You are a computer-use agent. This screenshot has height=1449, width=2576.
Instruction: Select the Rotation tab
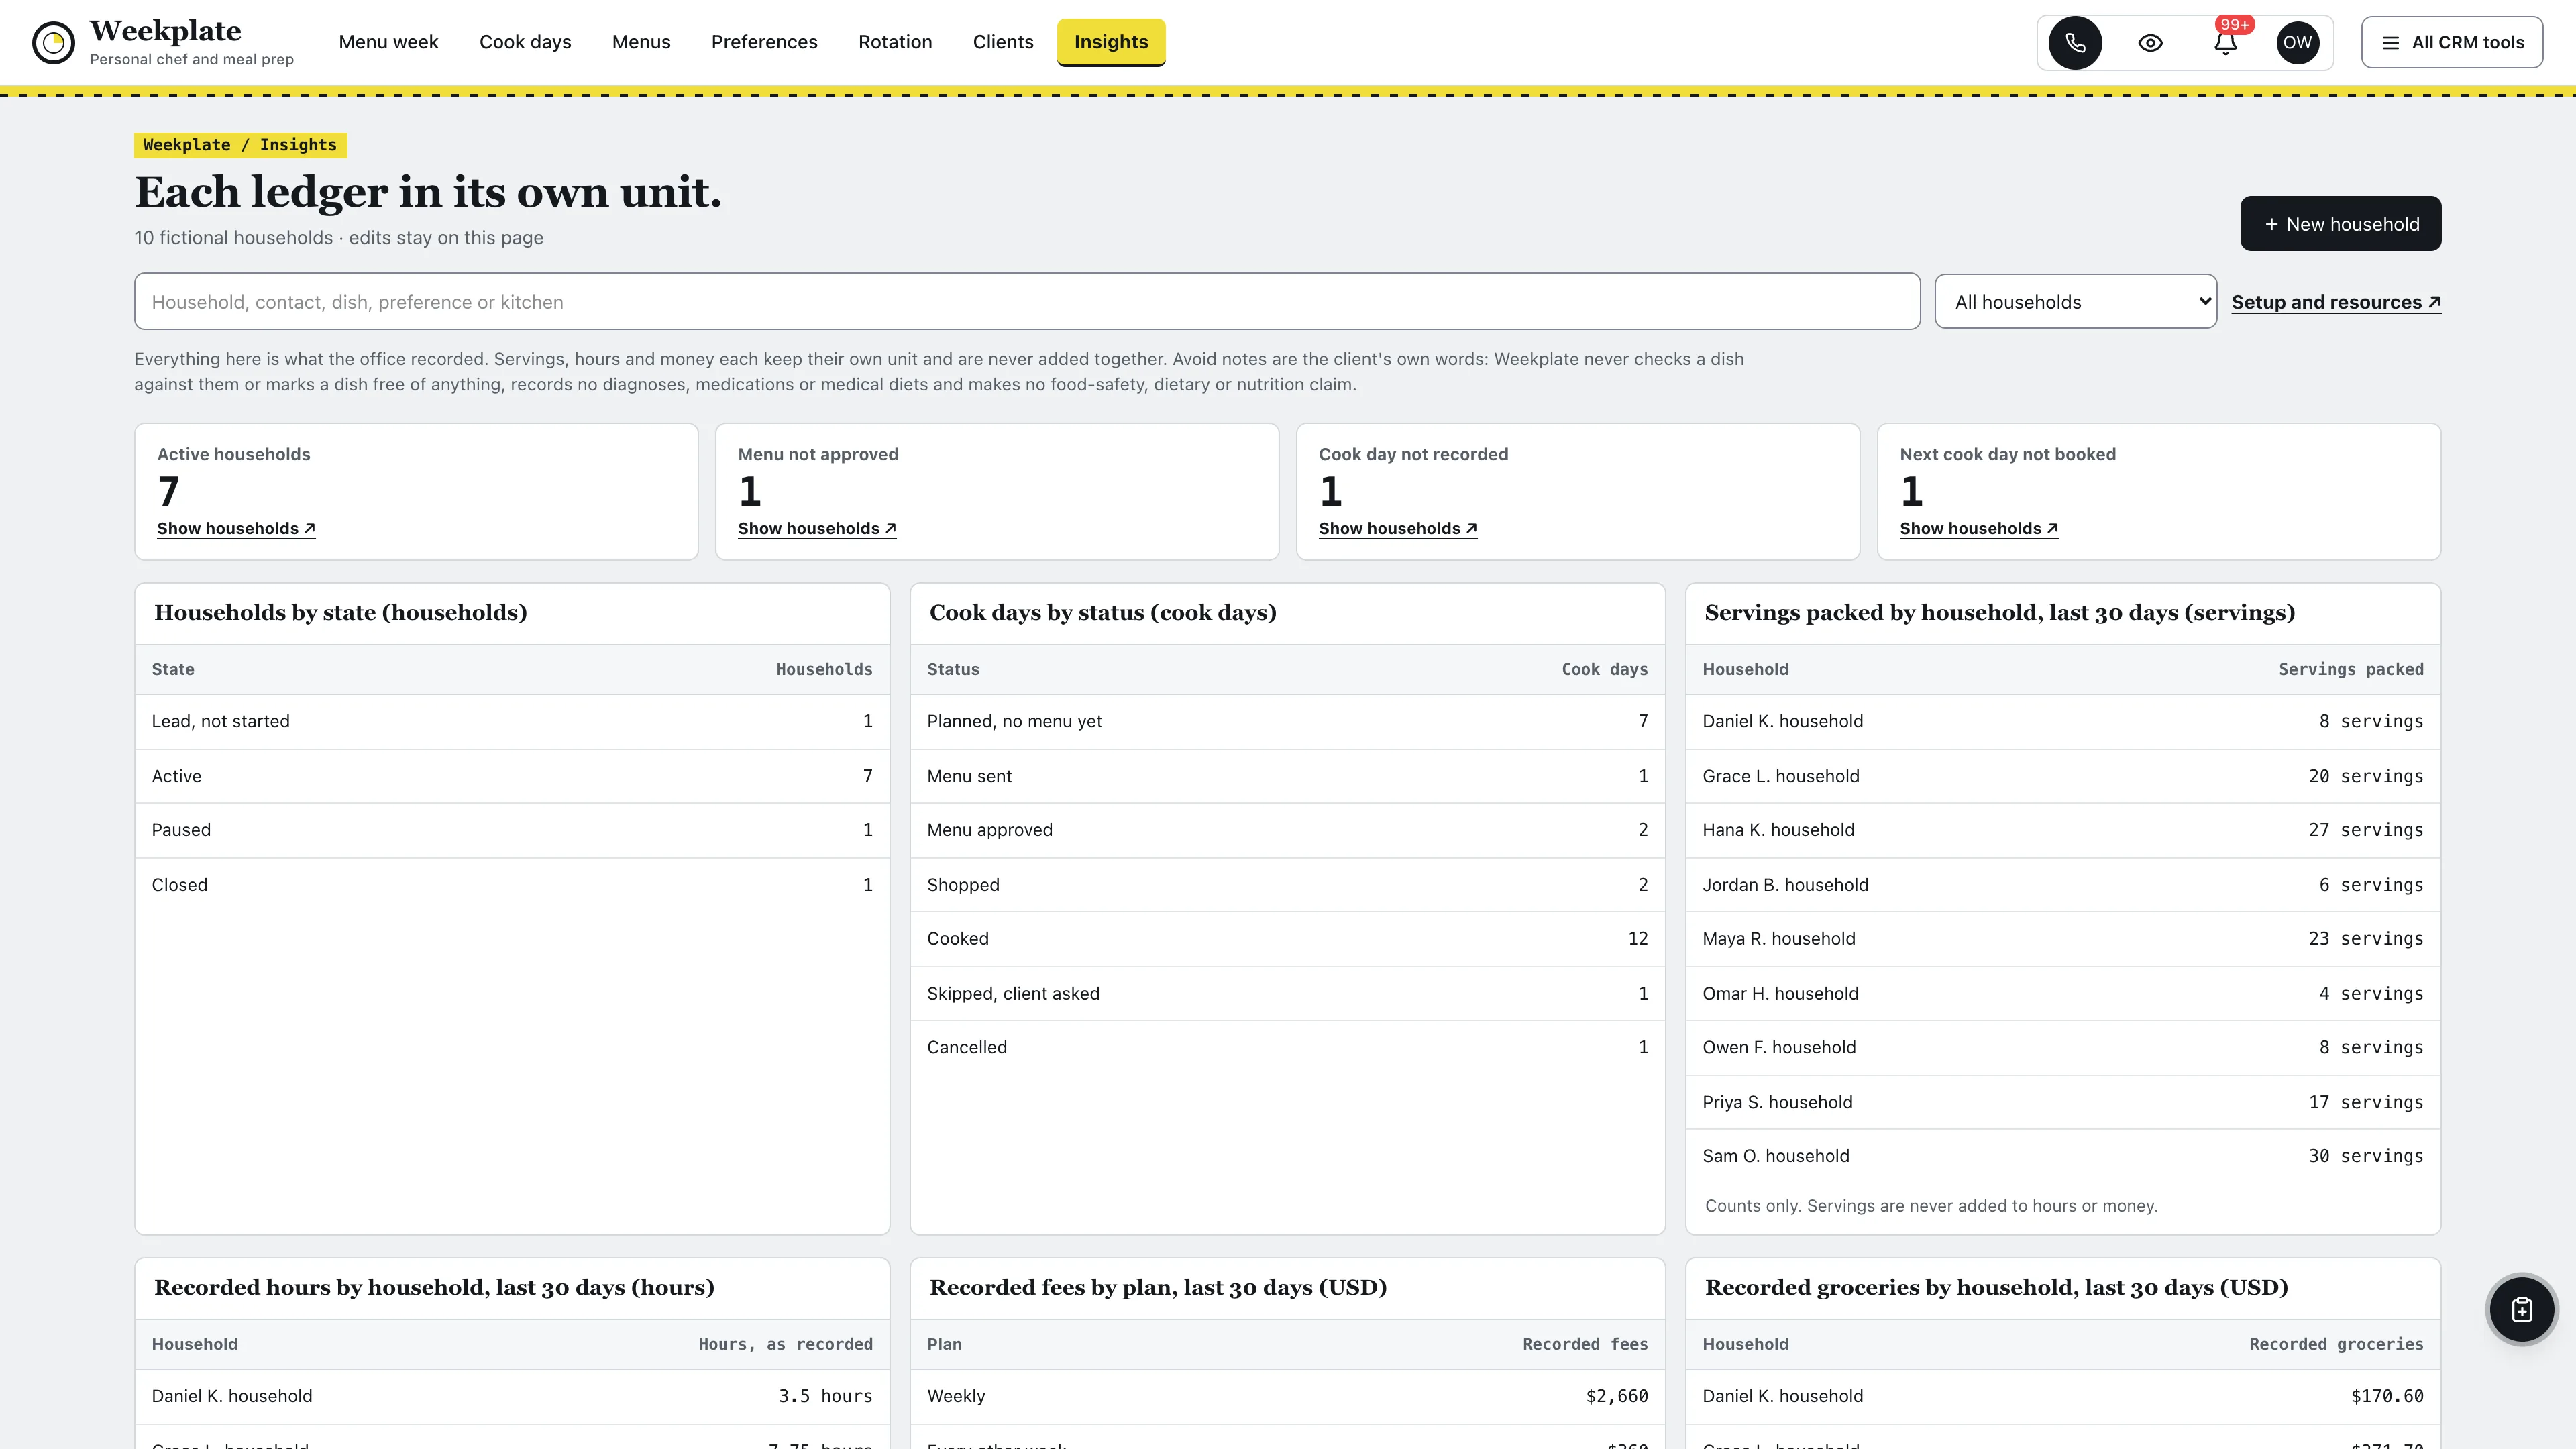(x=895, y=42)
